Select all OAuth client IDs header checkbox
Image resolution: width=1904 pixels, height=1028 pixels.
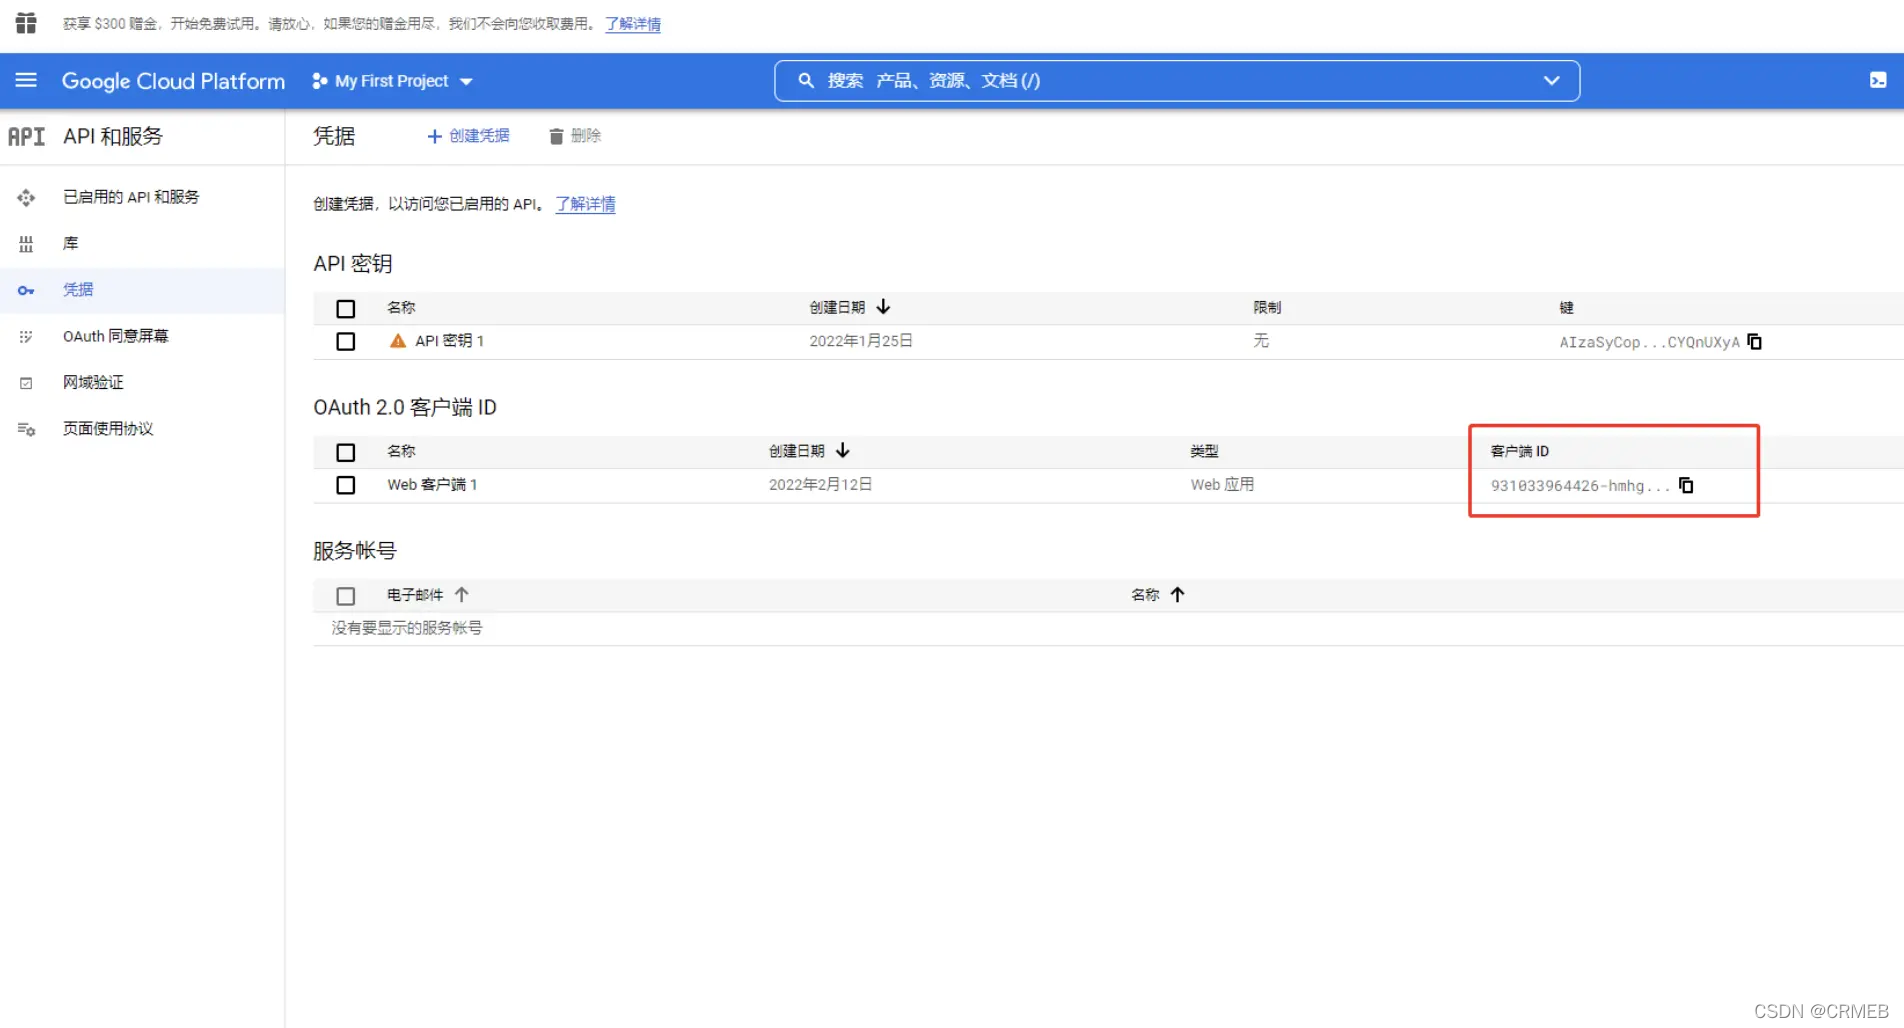coord(346,452)
